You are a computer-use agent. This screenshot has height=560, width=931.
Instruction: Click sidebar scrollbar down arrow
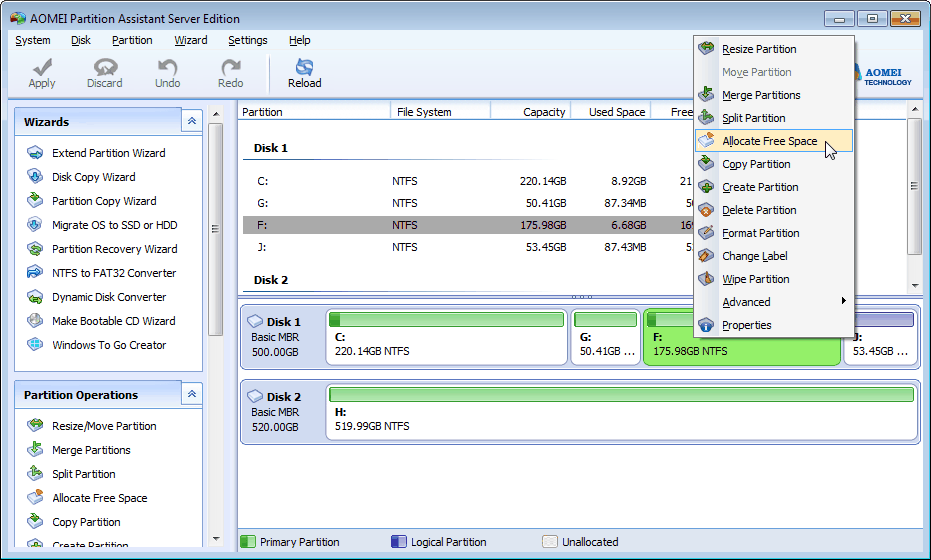click(x=216, y=539)
